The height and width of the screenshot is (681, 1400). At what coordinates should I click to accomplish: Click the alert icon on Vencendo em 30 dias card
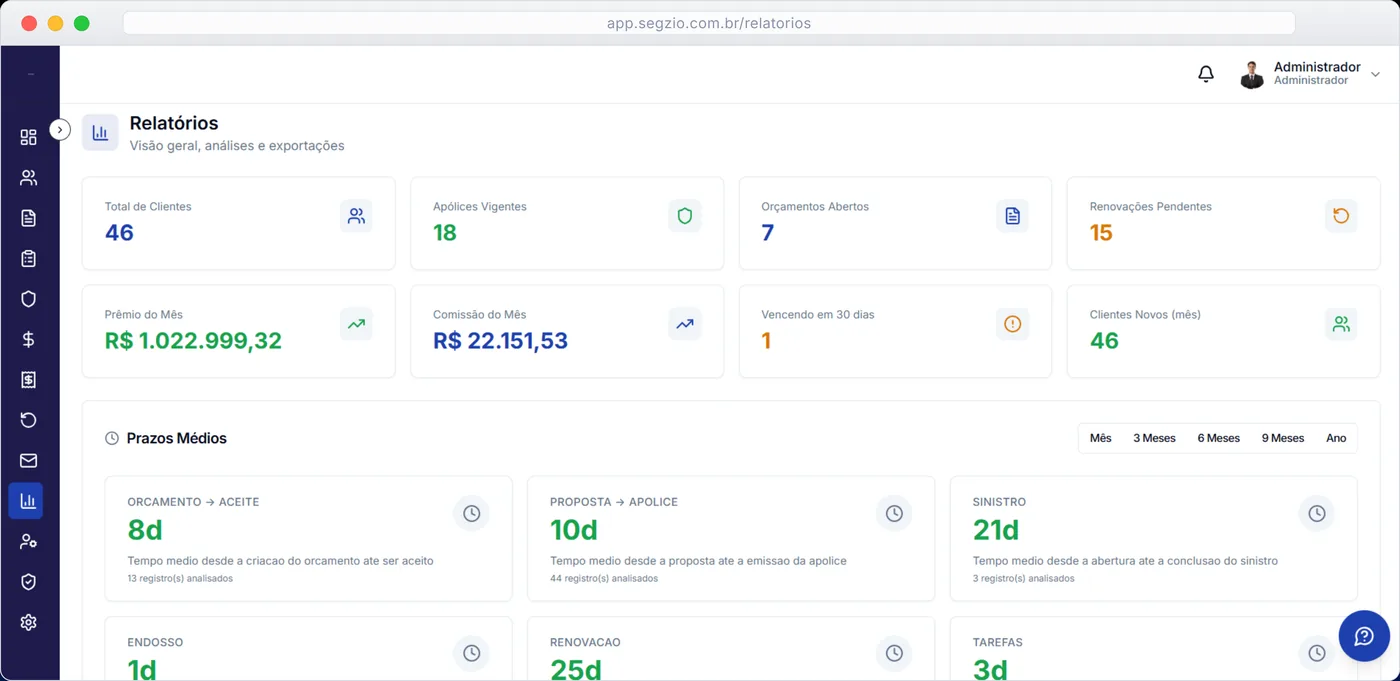[x=1013, y=324]
